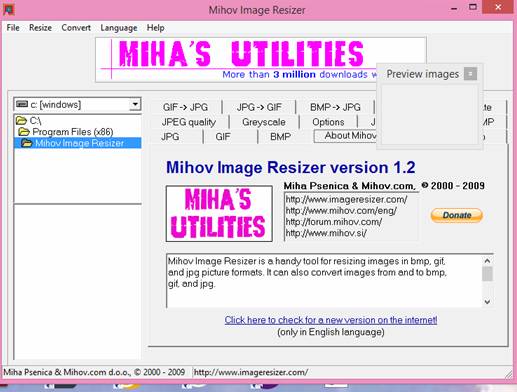Click the drive icon in drive combo box

22,104
